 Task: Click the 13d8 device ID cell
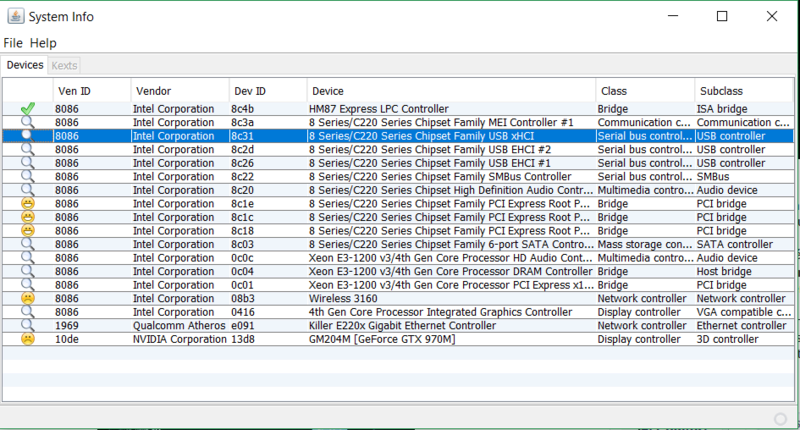tap(242, 339)
